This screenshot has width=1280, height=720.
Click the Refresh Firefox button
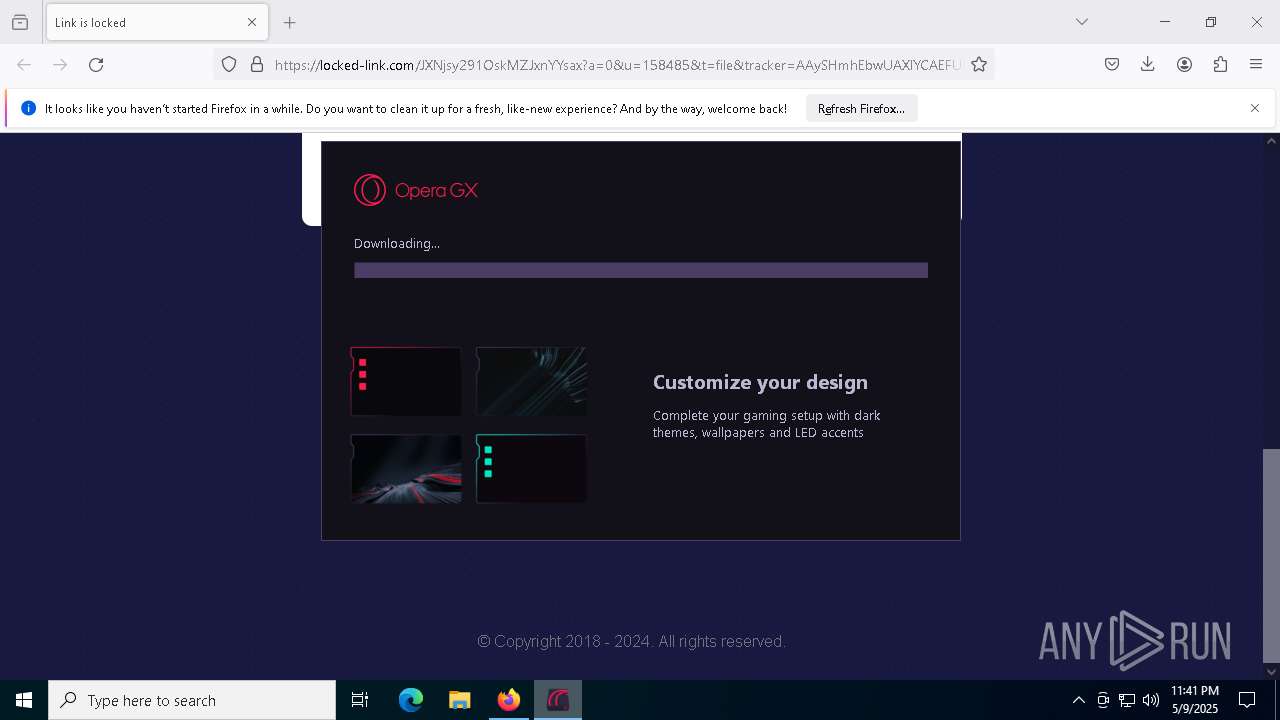pos(861,109)
